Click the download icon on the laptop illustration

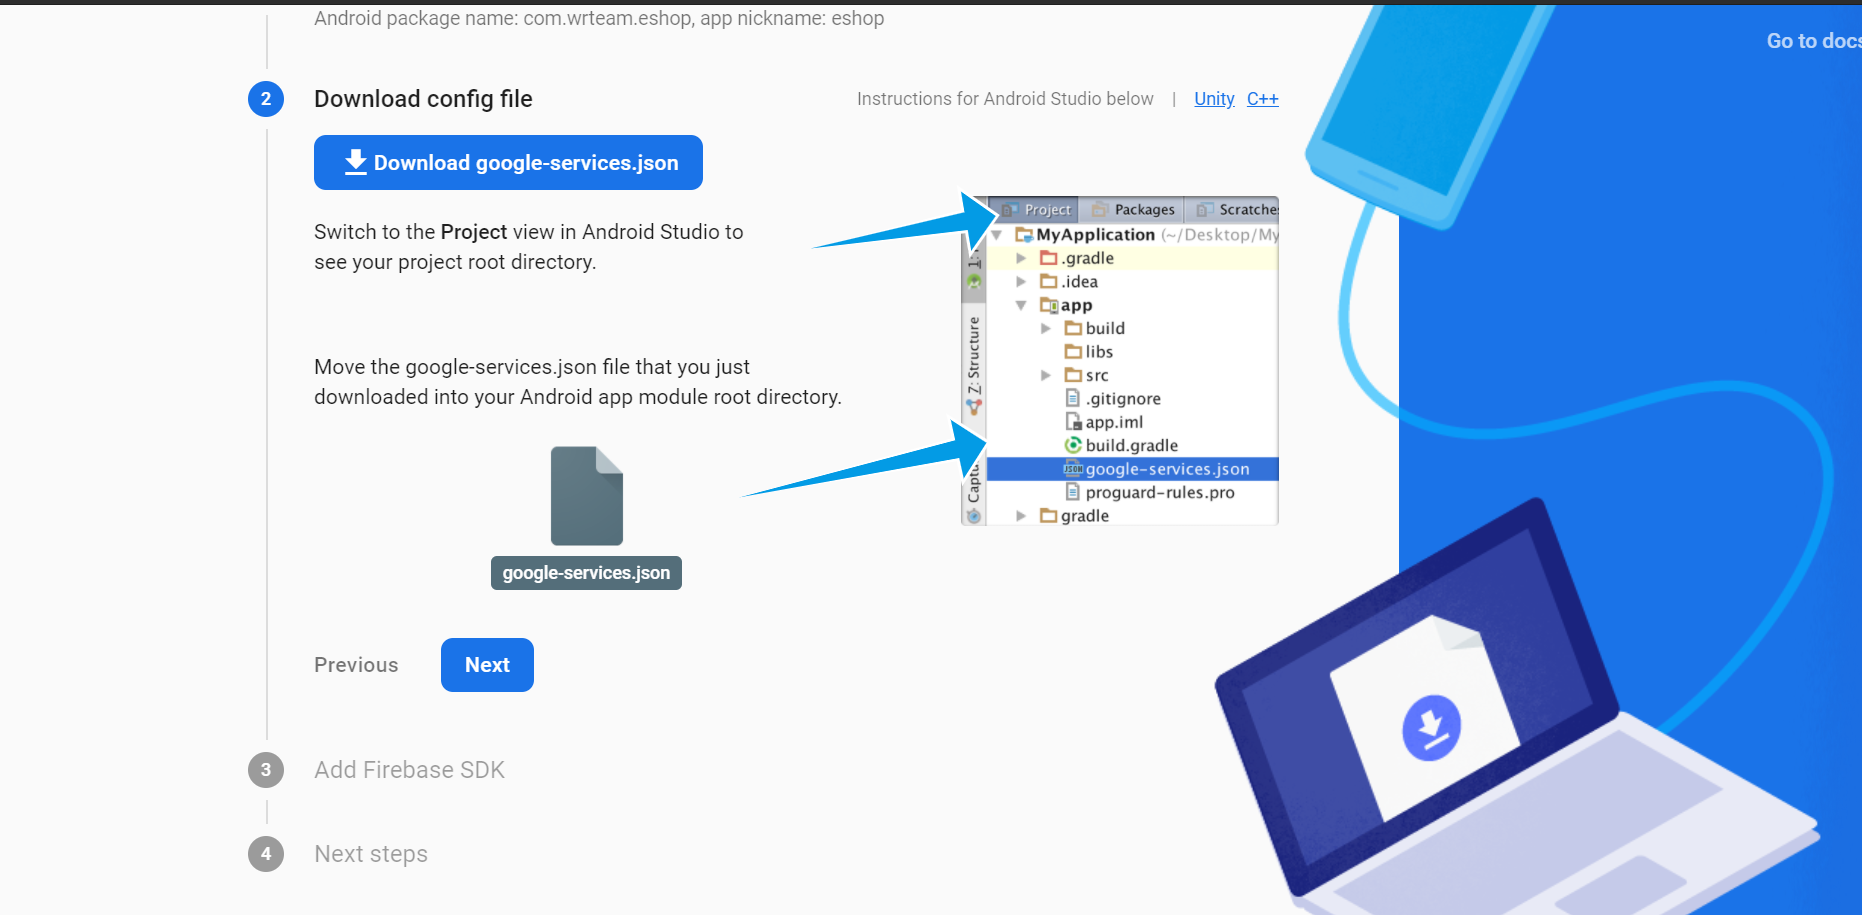1431,728
